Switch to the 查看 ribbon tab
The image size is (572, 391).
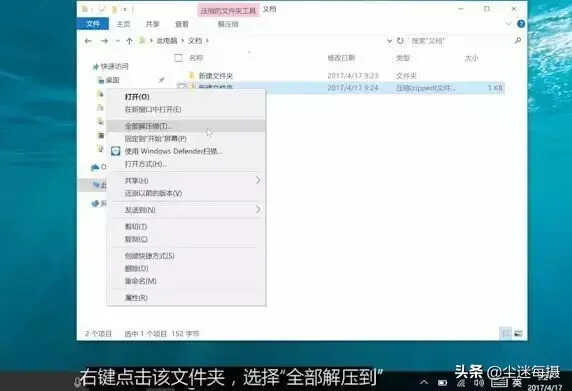pyautogui.click(x=182, y=24)
